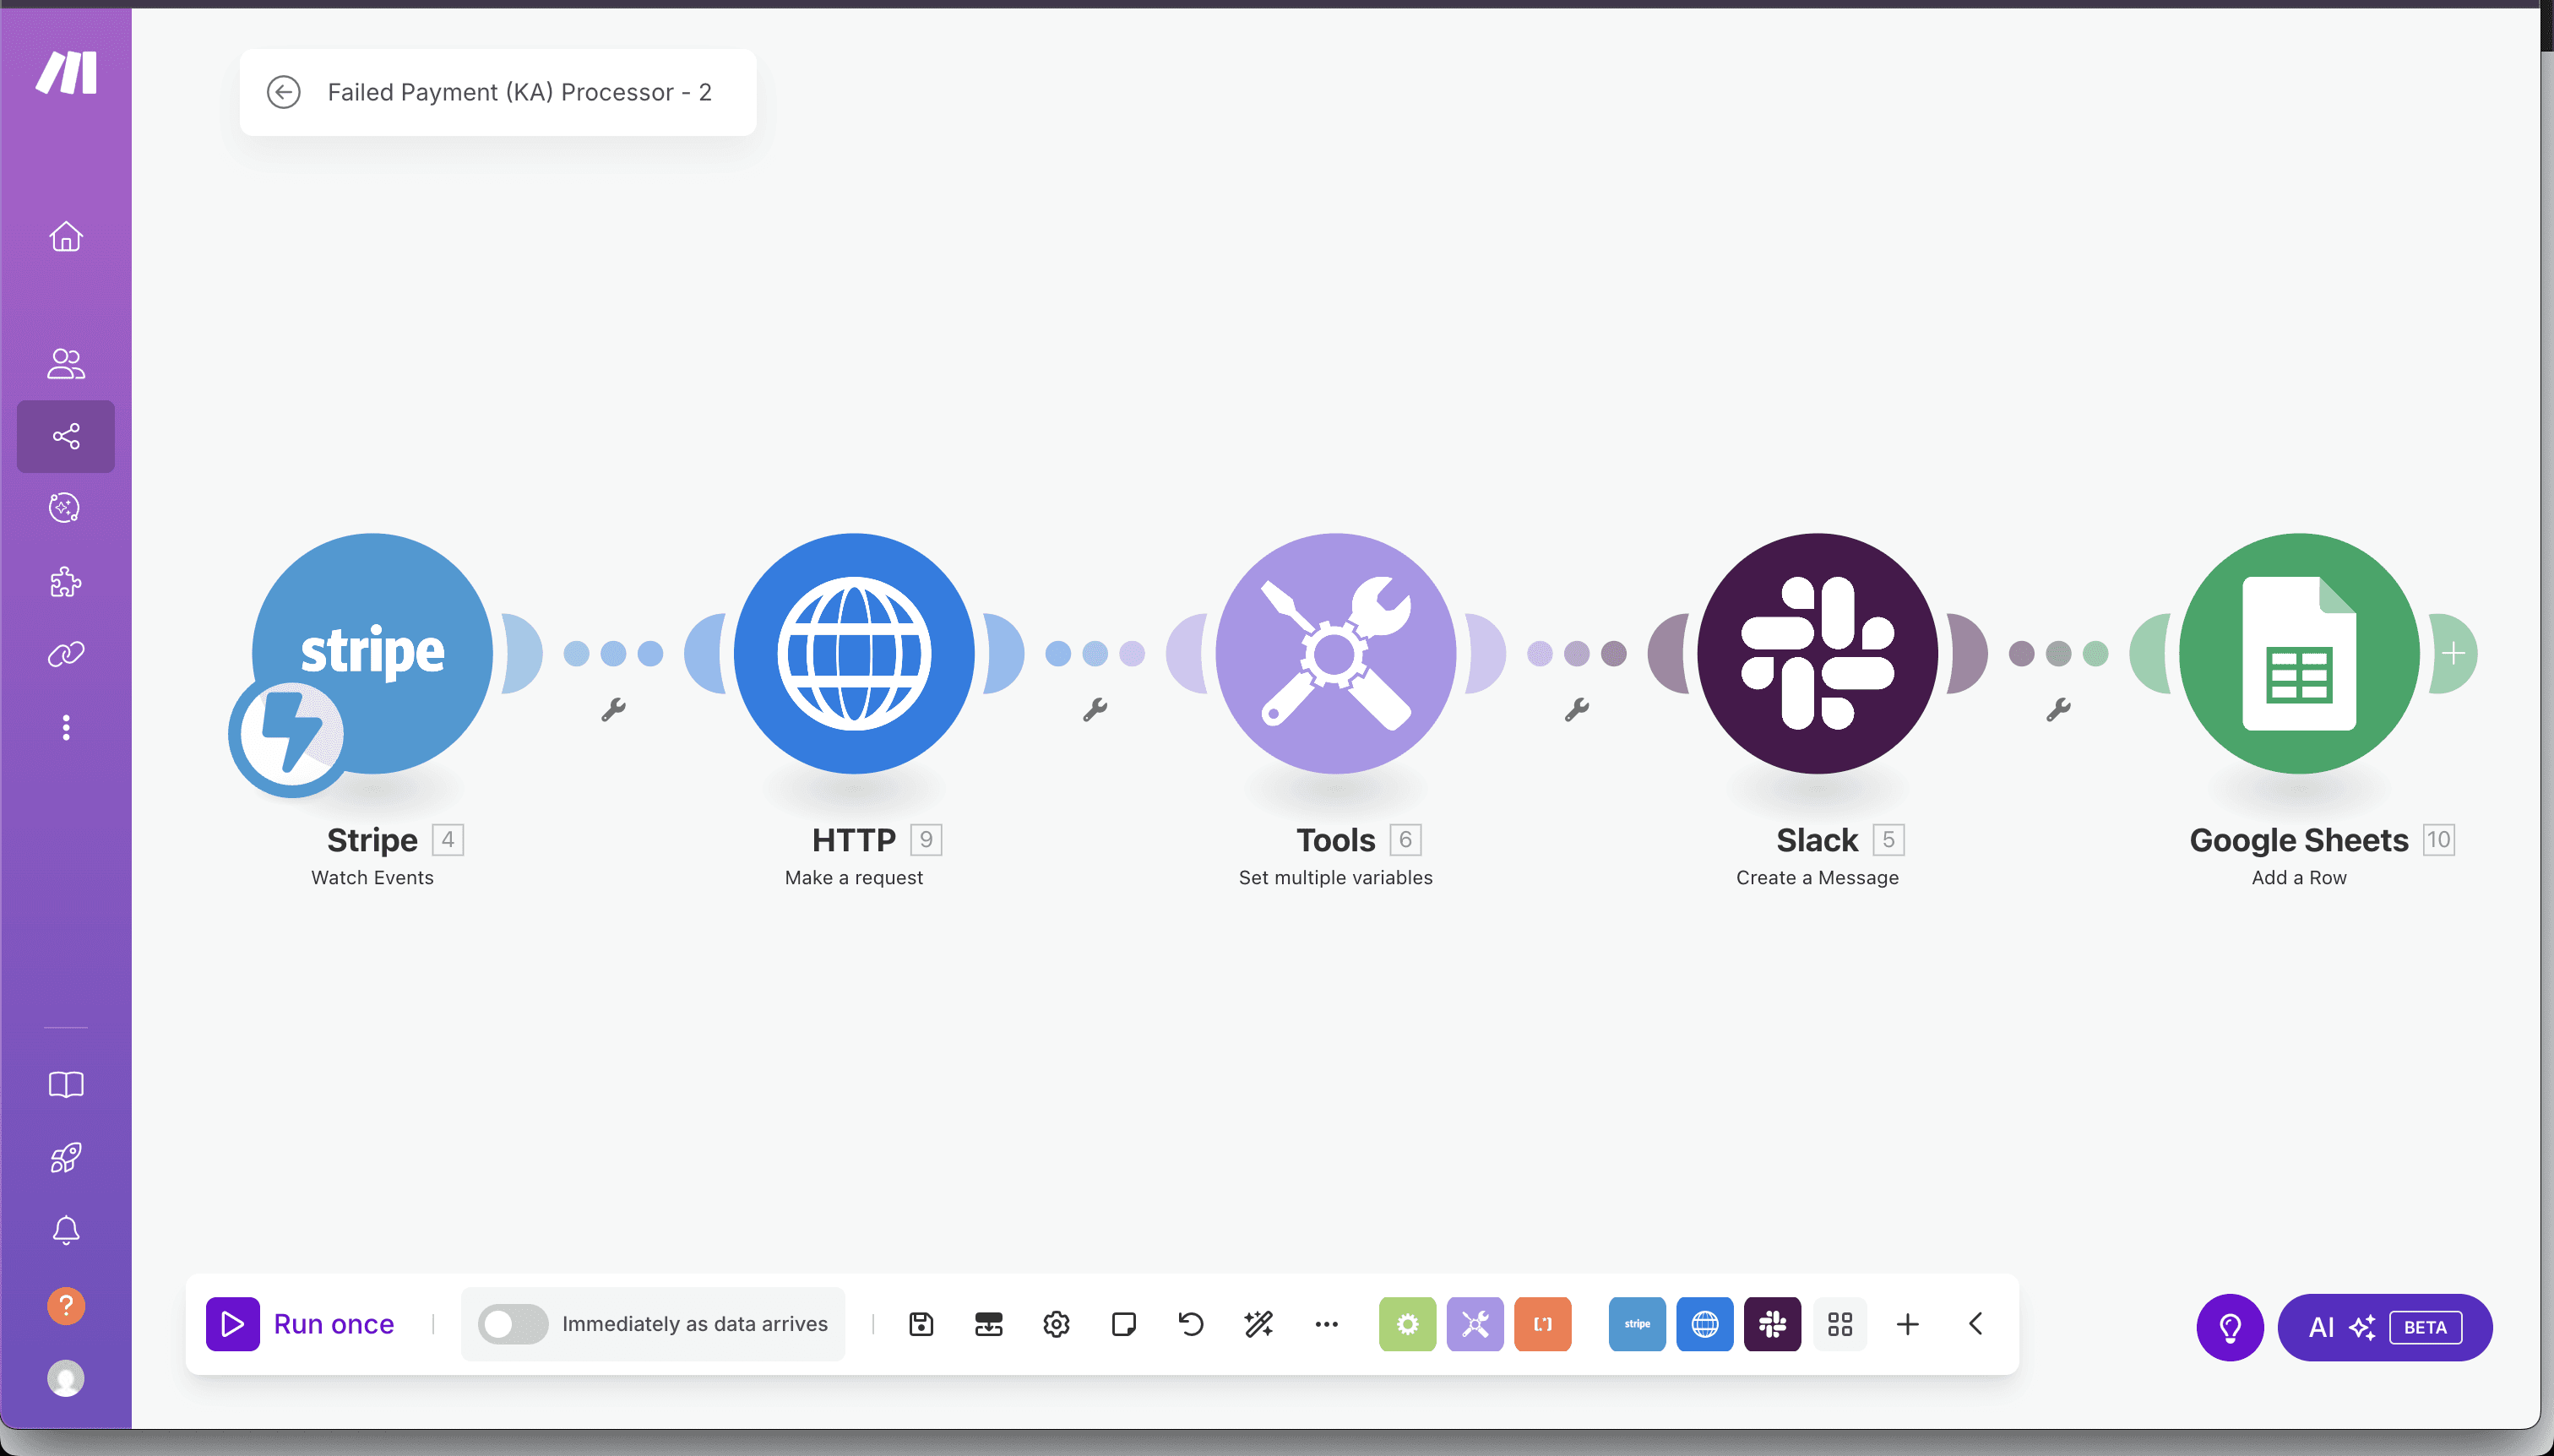Open the AI BETA assistant button
Image resolution: width=2554 pixels, height=1456 pixels.
(2384, 1327)
